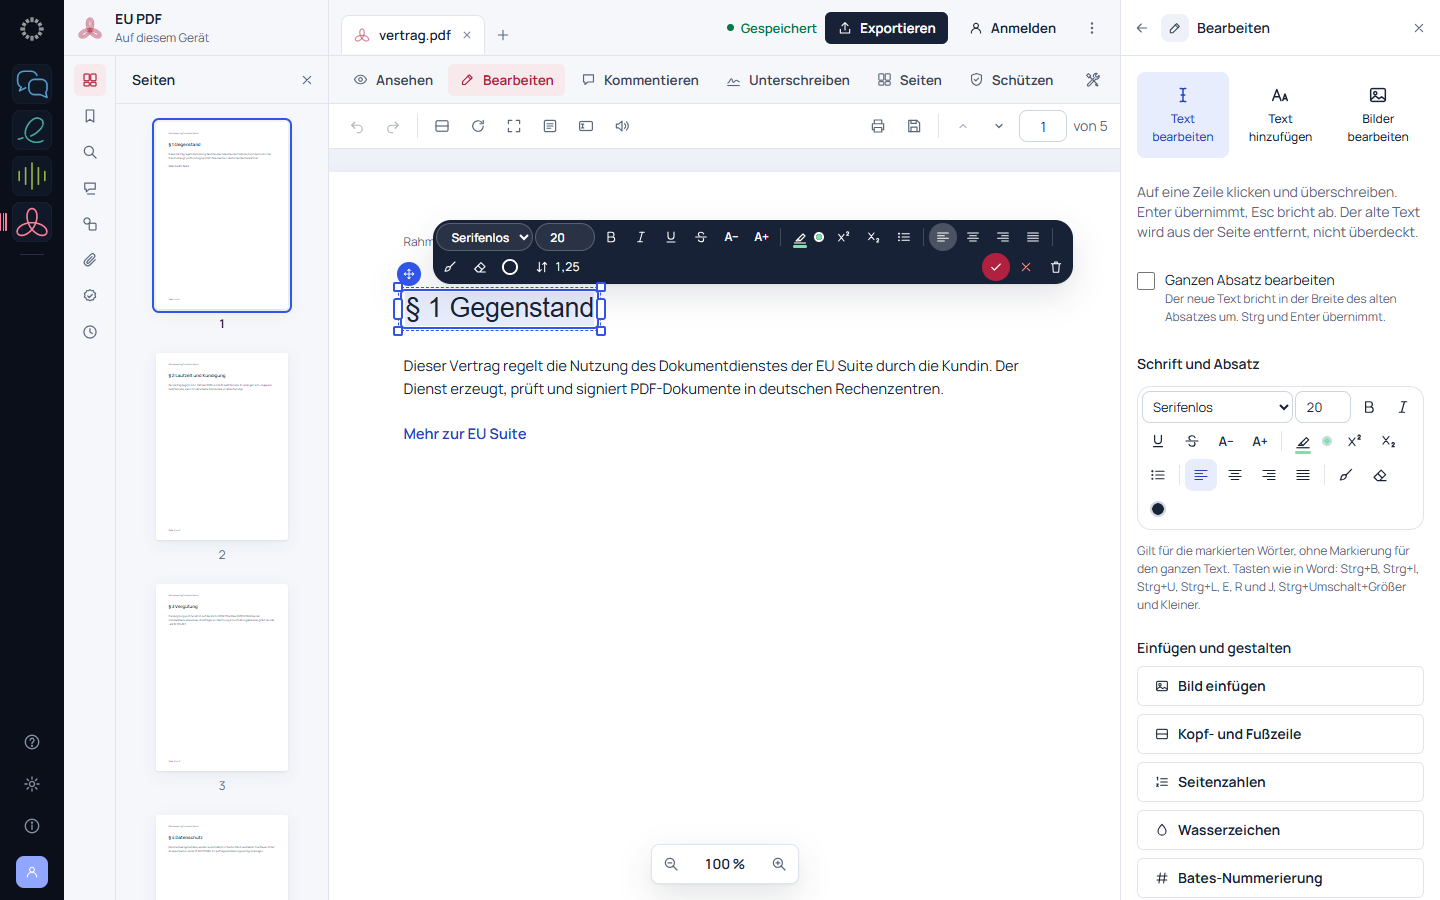Switch to the Kommentieren tab
This screenshot has height=900, width=1440.
[x=641, y=80]
